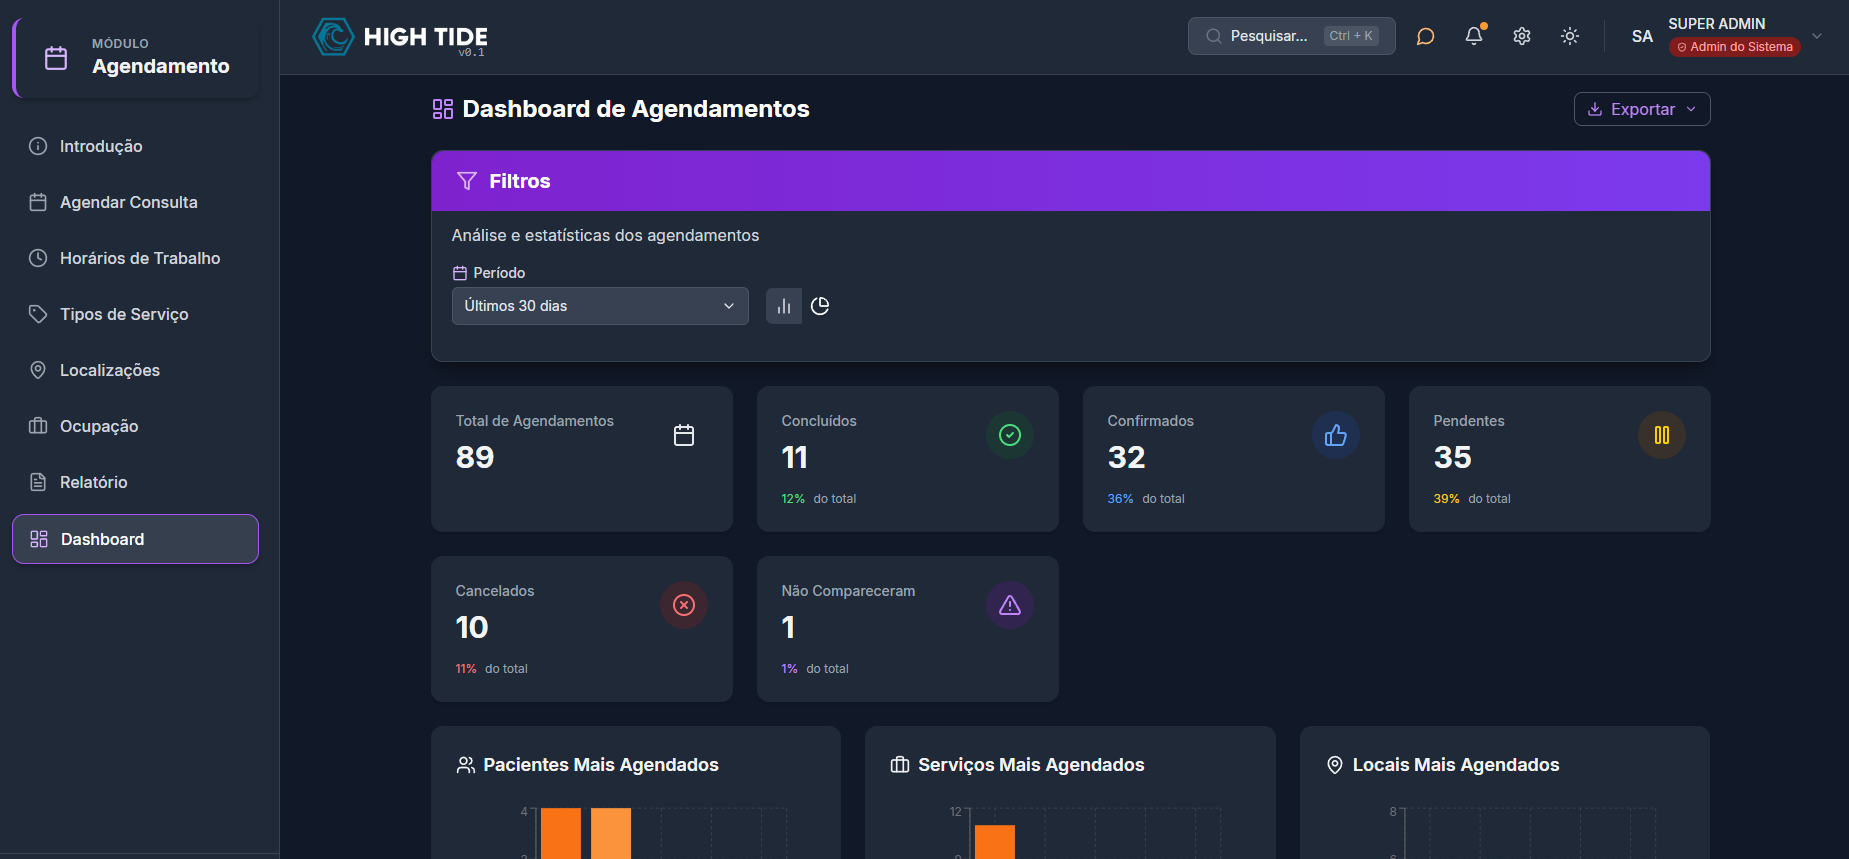Image resolution: width=1849 pixels, height=859 pixels.
Task: Click the Filtros panel header
Action: point(1070,181)
